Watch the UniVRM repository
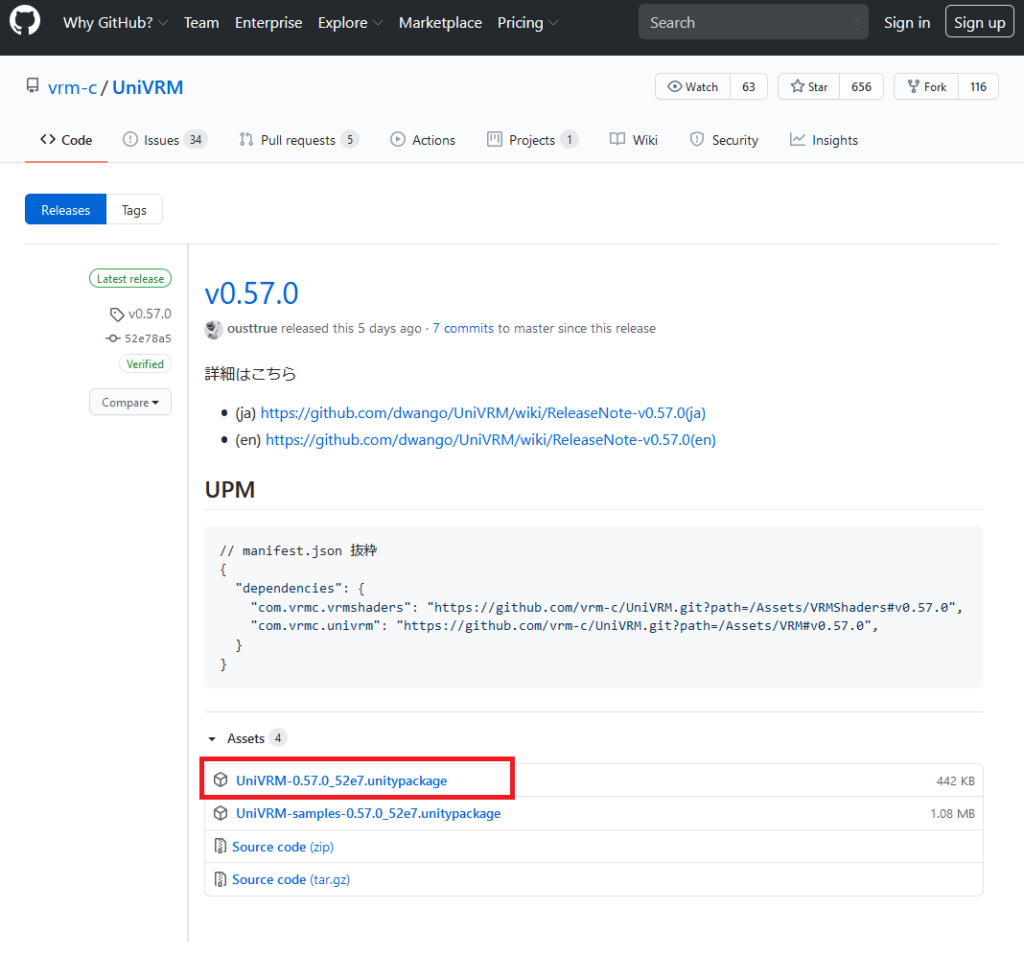 point(692,87)
